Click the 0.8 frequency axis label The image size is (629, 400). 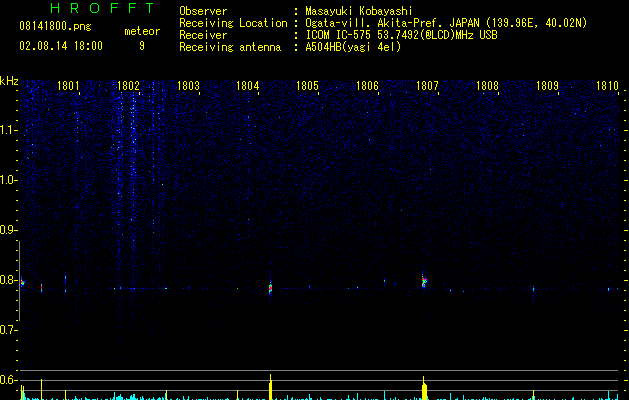coord(8,280)
